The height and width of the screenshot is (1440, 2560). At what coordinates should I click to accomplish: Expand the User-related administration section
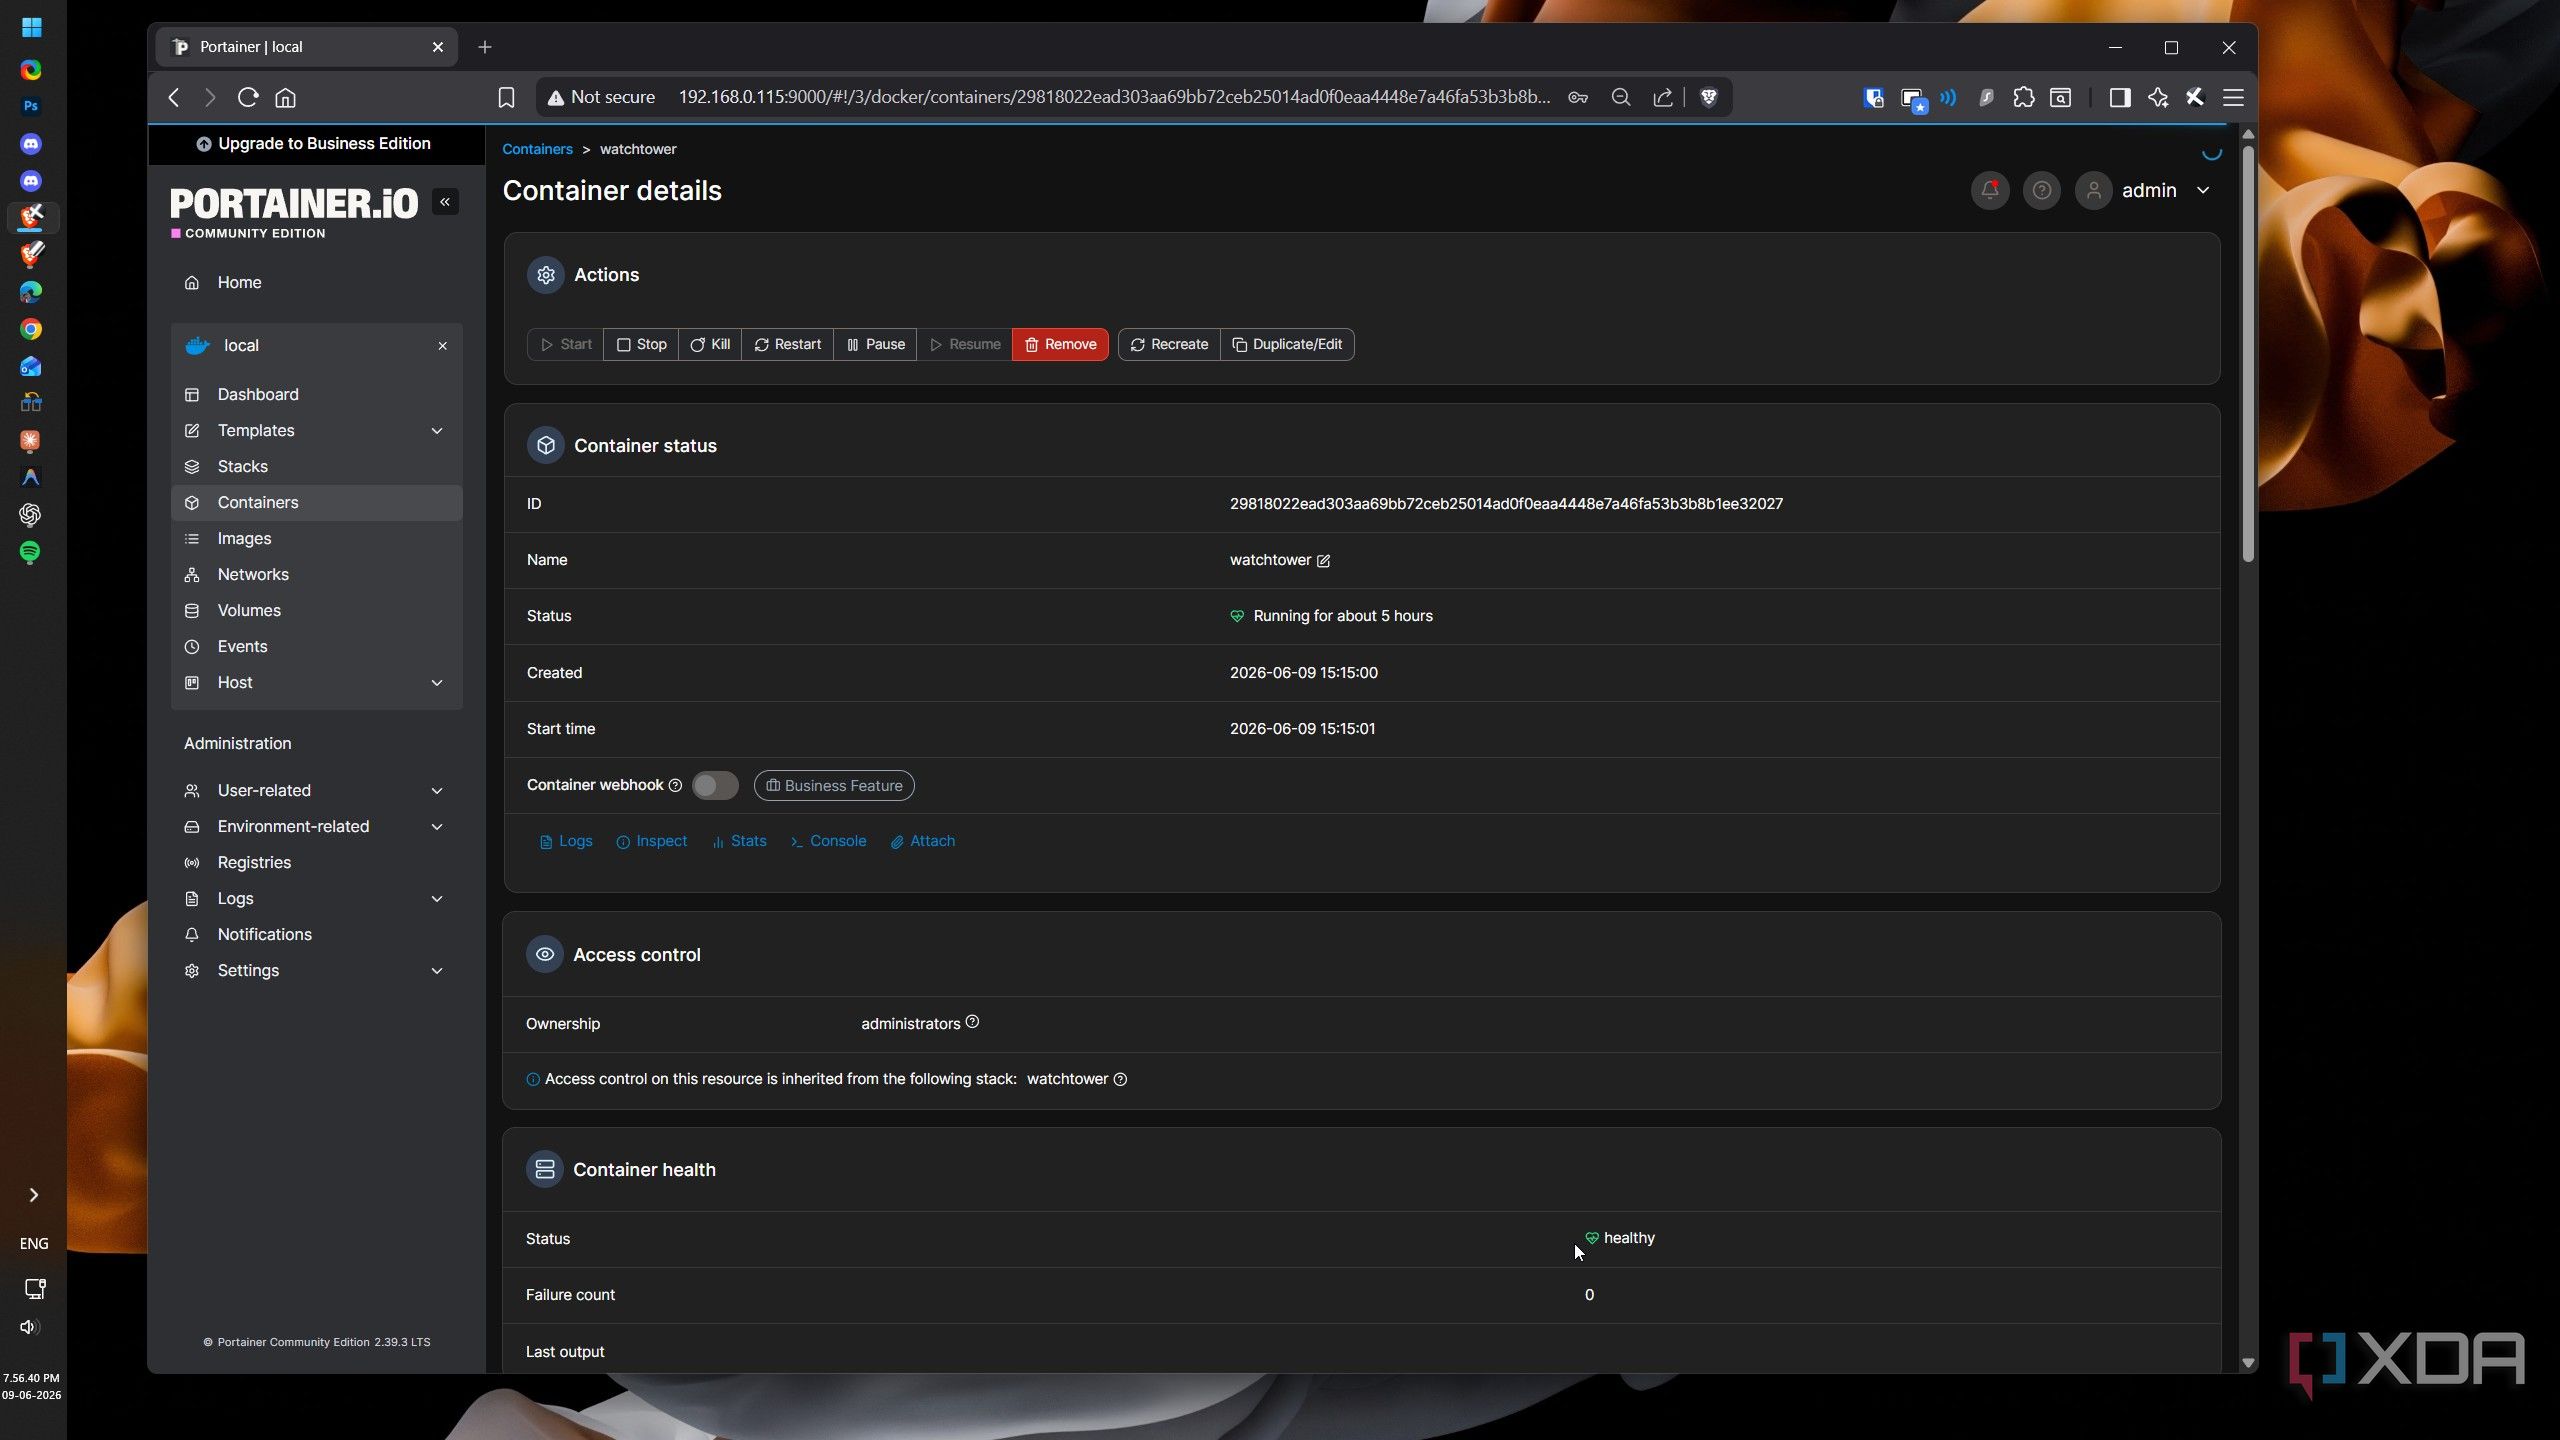pyautogui.click(x=317, y=790)
